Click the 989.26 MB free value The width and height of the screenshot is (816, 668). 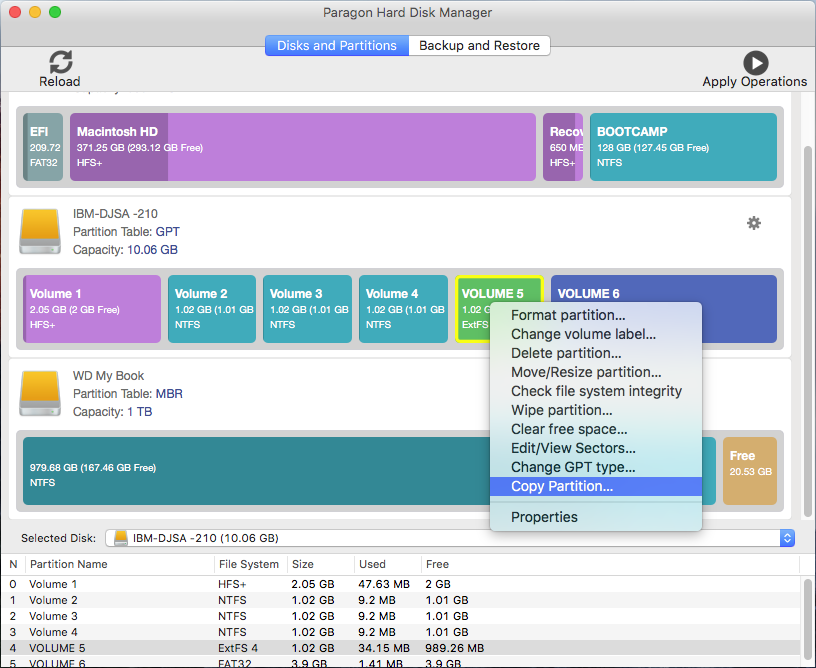click(x=454, y=648)
